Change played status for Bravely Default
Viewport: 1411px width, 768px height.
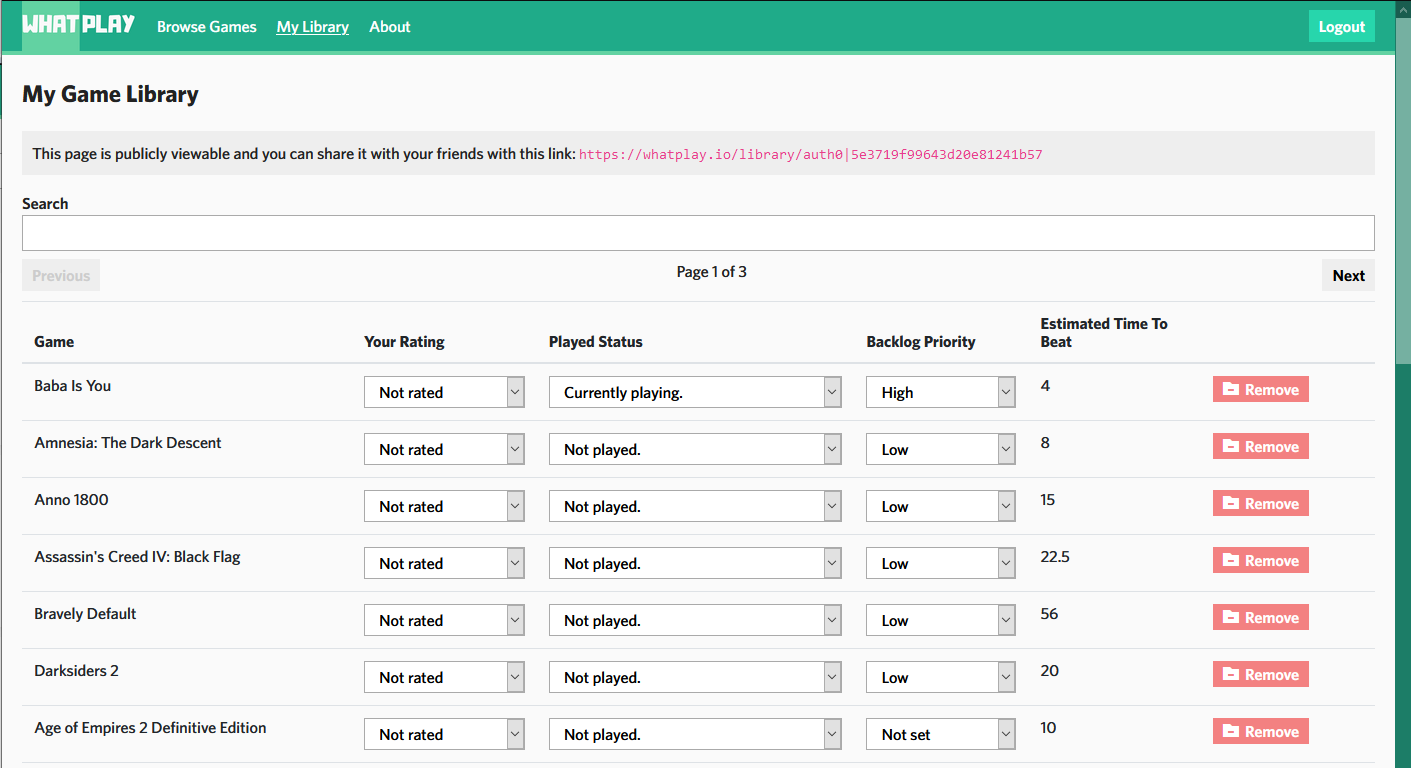coord(695,621)
